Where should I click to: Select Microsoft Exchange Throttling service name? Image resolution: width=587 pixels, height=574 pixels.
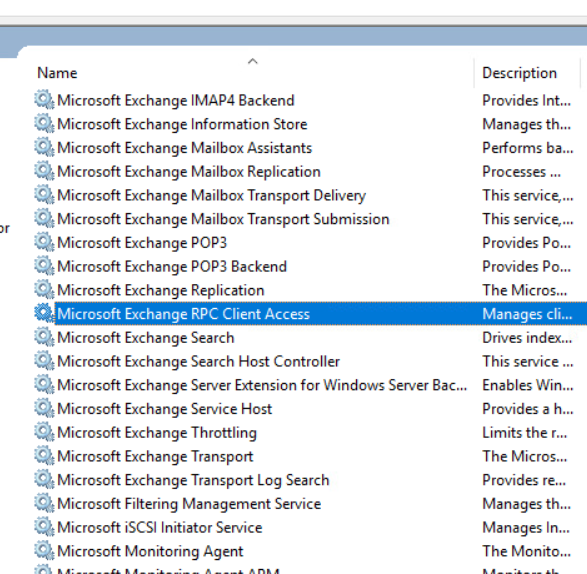tap(157, 432)
